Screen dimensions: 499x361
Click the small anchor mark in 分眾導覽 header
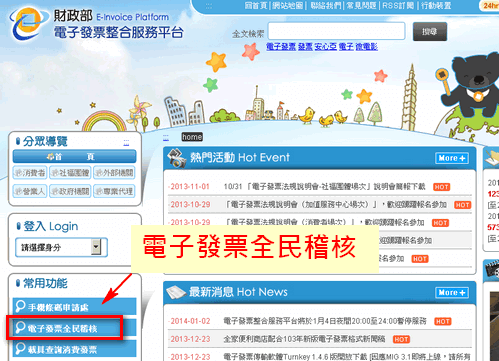[126, 143]
